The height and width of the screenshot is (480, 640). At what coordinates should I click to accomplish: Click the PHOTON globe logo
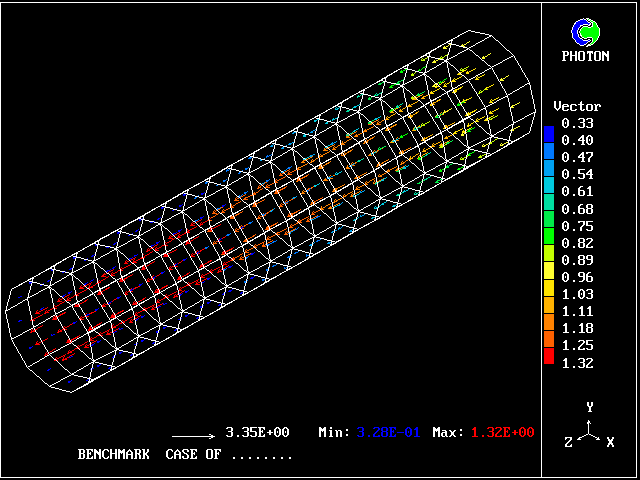[x=591, y=32]
